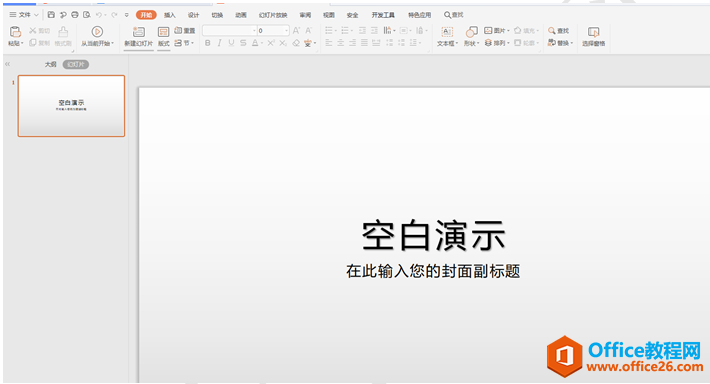Click the Reset (重置) button
The height and width of the screenshot is (384, 710).
click(x=185, y=30)
